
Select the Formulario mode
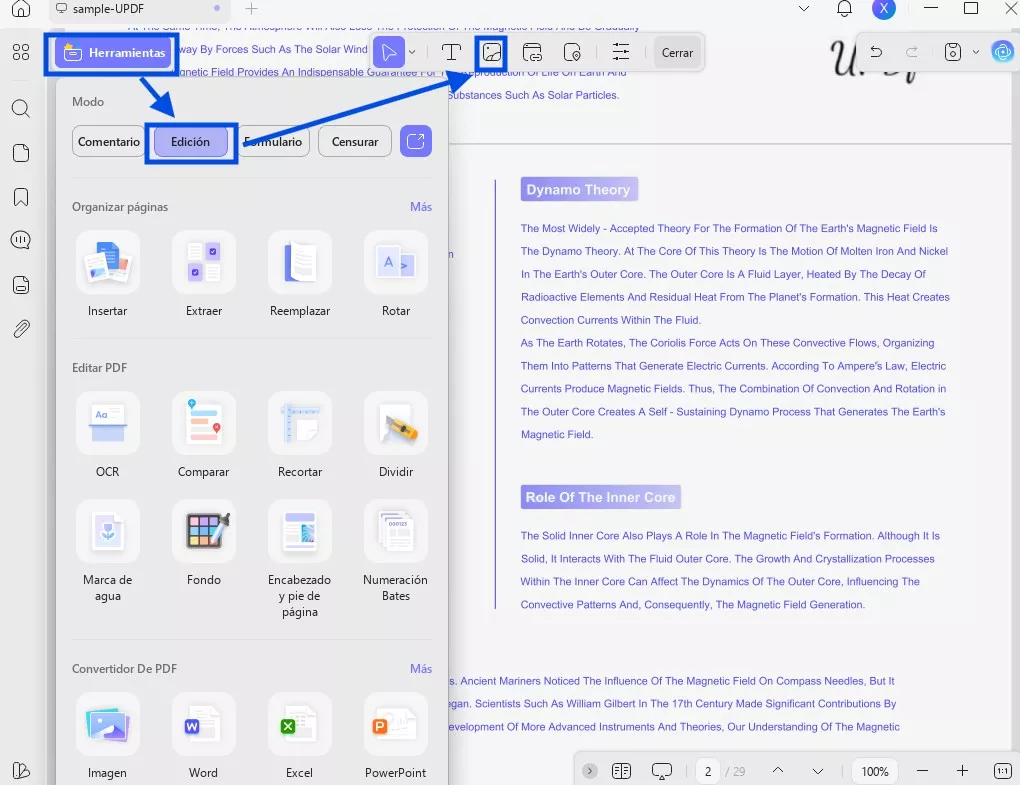tap(273, 141)
